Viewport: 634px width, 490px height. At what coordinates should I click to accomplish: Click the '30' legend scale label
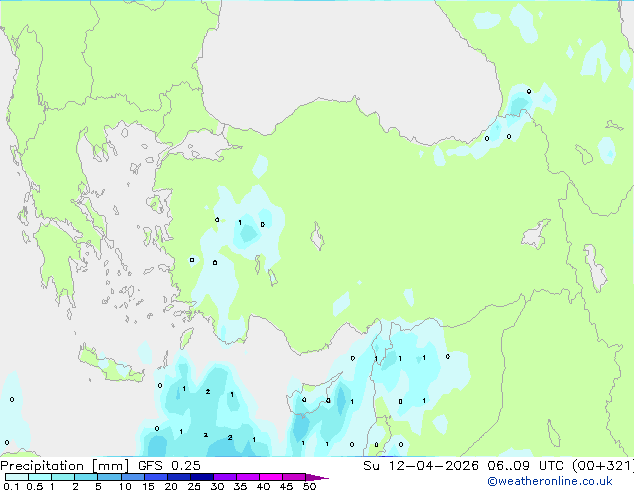[x=217, y=486]
